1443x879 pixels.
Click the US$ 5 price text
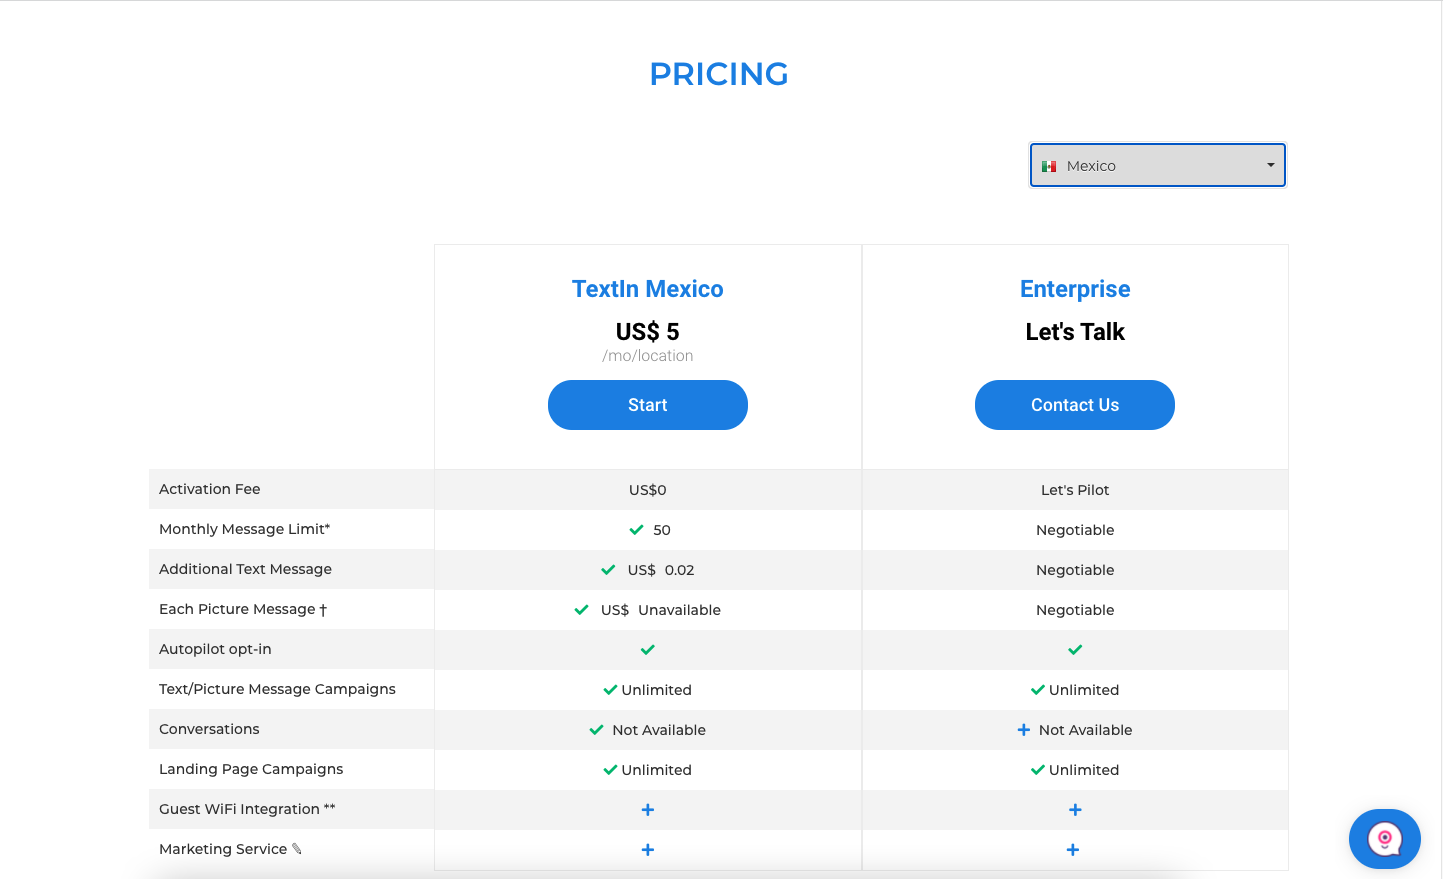click(648, 332)
